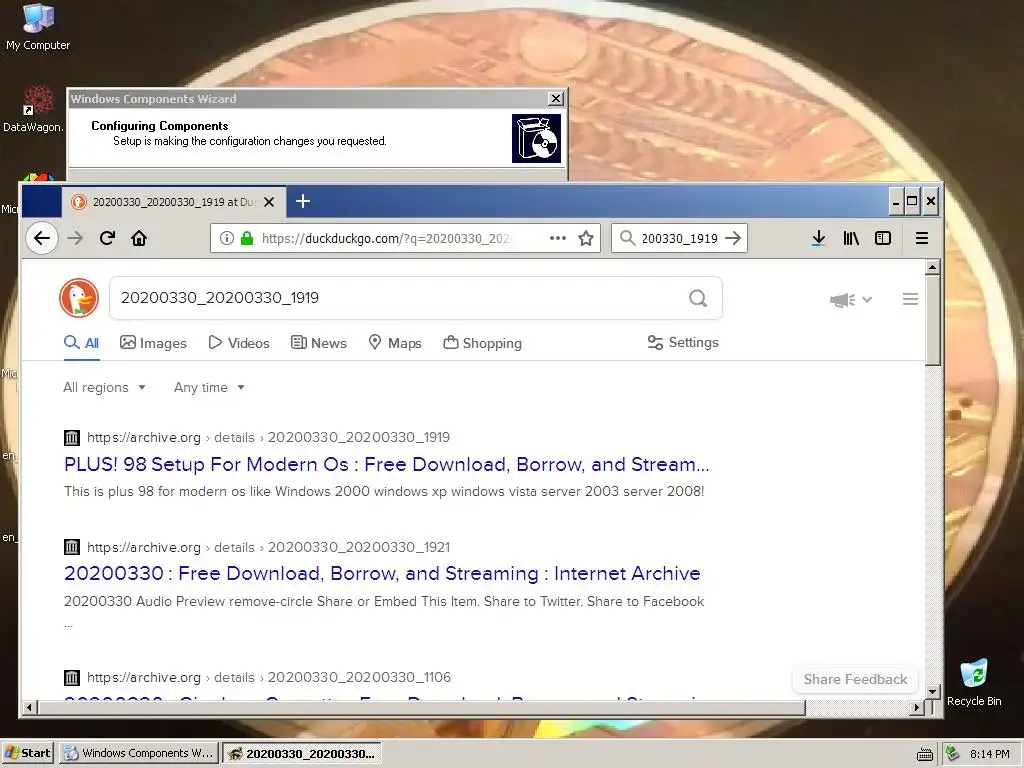Open a new Firefox tab
This screenshot has width=1024, height=768.
(303, 201)
